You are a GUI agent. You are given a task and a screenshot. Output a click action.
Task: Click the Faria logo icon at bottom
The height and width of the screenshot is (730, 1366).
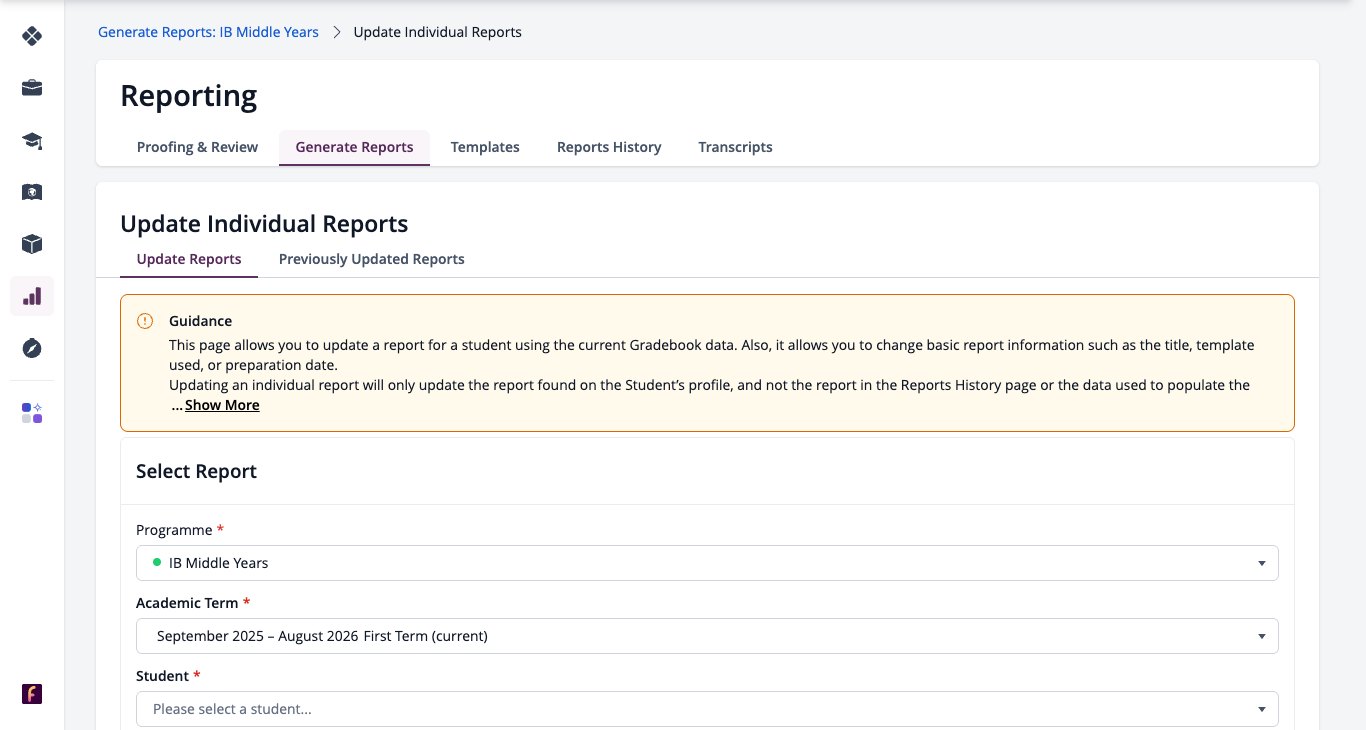pos(32,694)
